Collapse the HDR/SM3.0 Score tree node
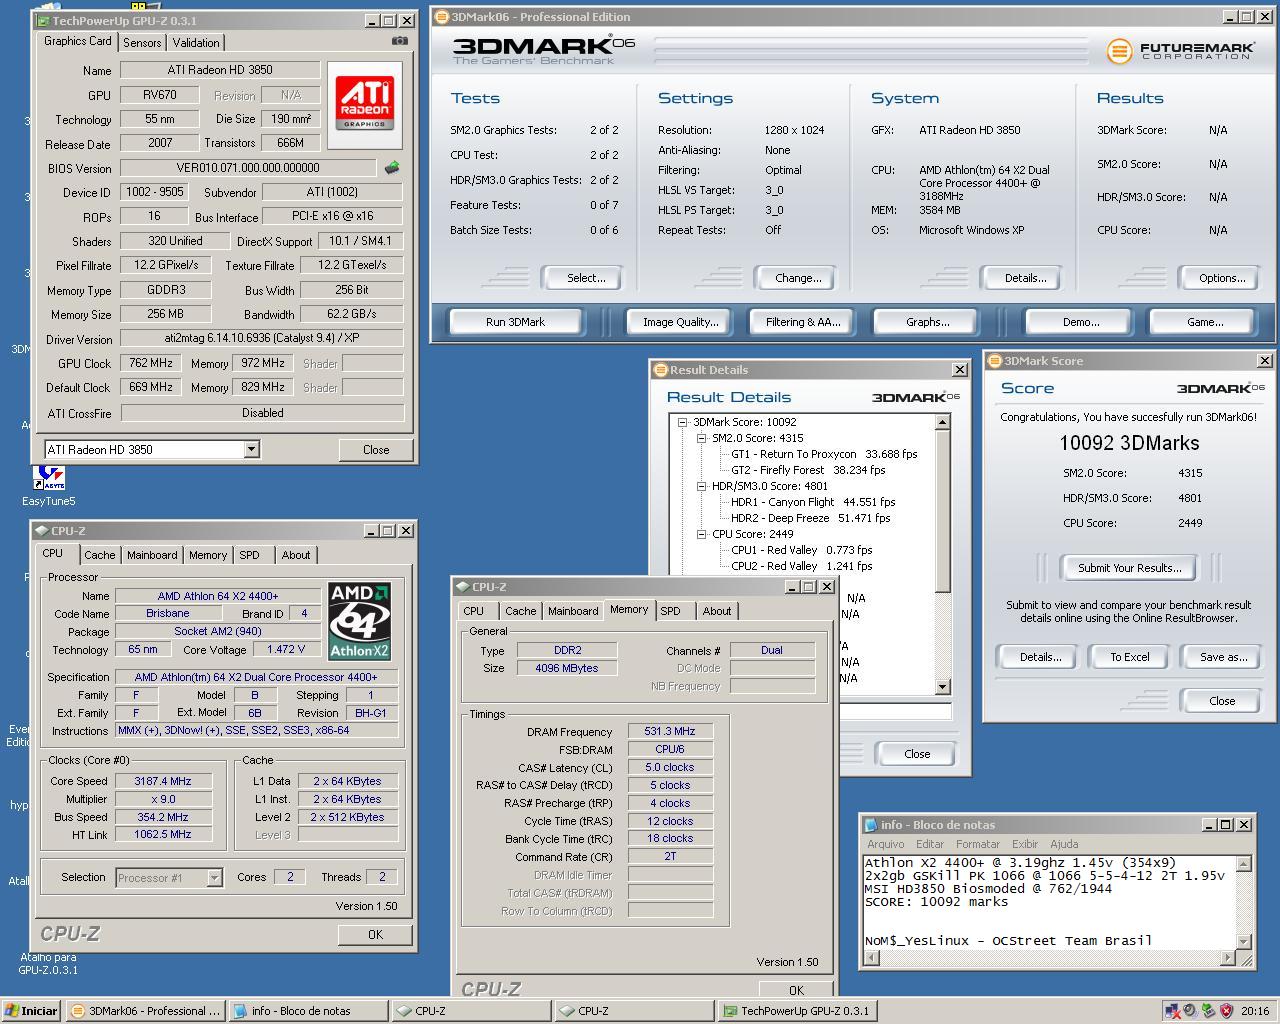The image size is (1280, 1024). (702, 486)
